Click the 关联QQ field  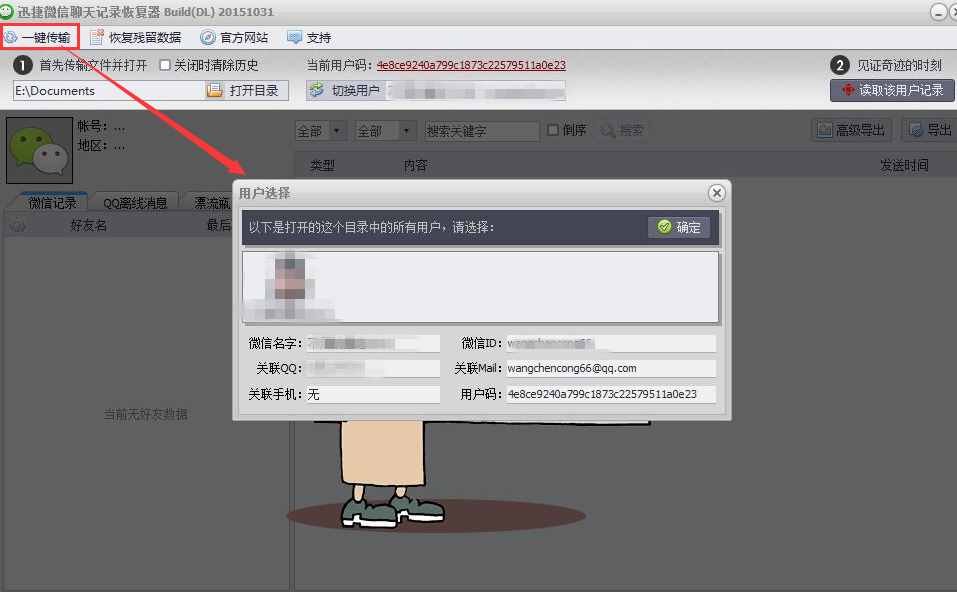coord(373,369)
